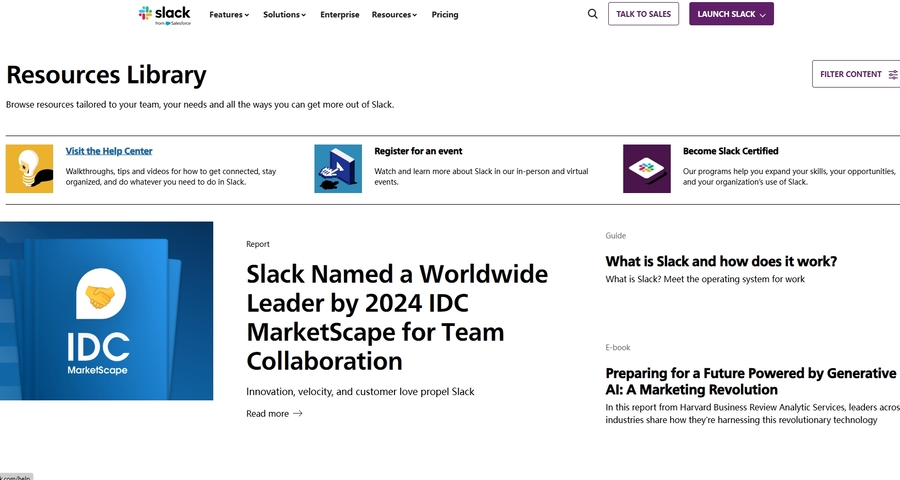Viewport: 900px width, 480px height.
Task: Open What is Slack and how does it work
Action: point(721,261)
